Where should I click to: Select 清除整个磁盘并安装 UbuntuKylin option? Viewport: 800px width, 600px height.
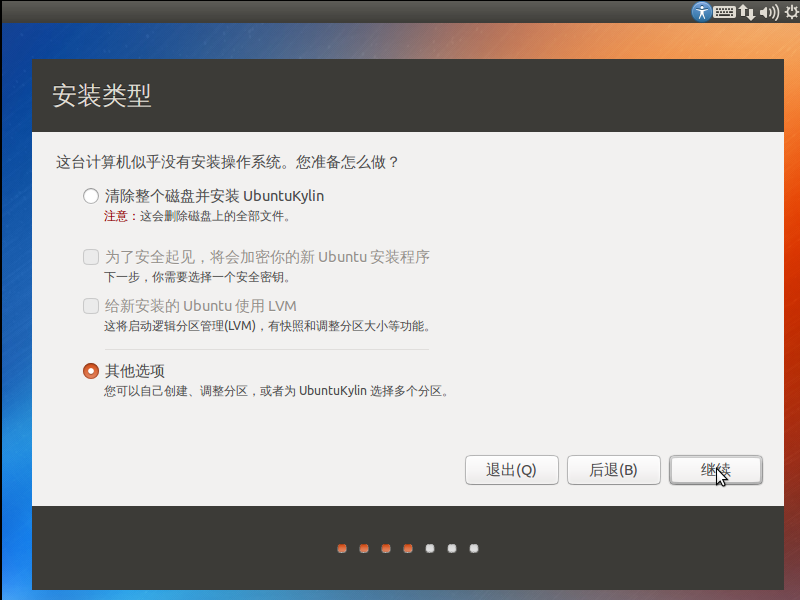pos(91,196)
